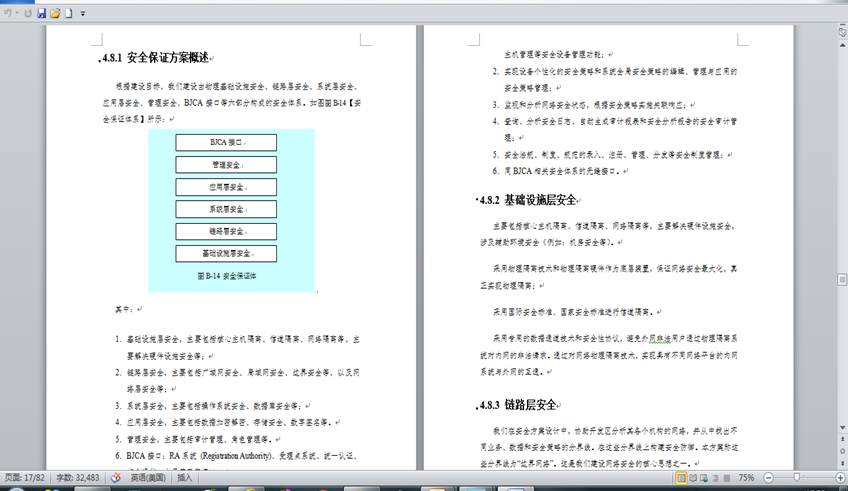Click heading 4.8.2 基础设施层安全
This screenshot has height=491, width=848.
pyautogui.click(x=528, y=200)
